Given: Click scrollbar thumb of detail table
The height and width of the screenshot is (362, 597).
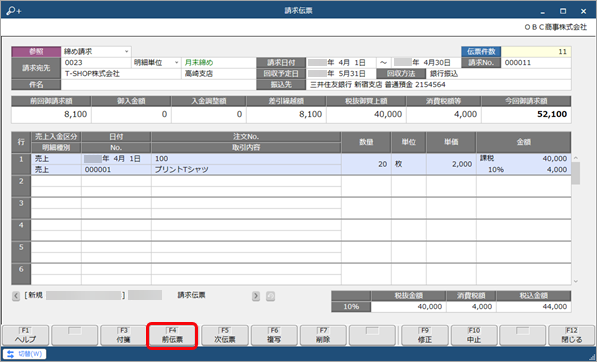Looking at the screenshot, I should (x=576, y=173).
